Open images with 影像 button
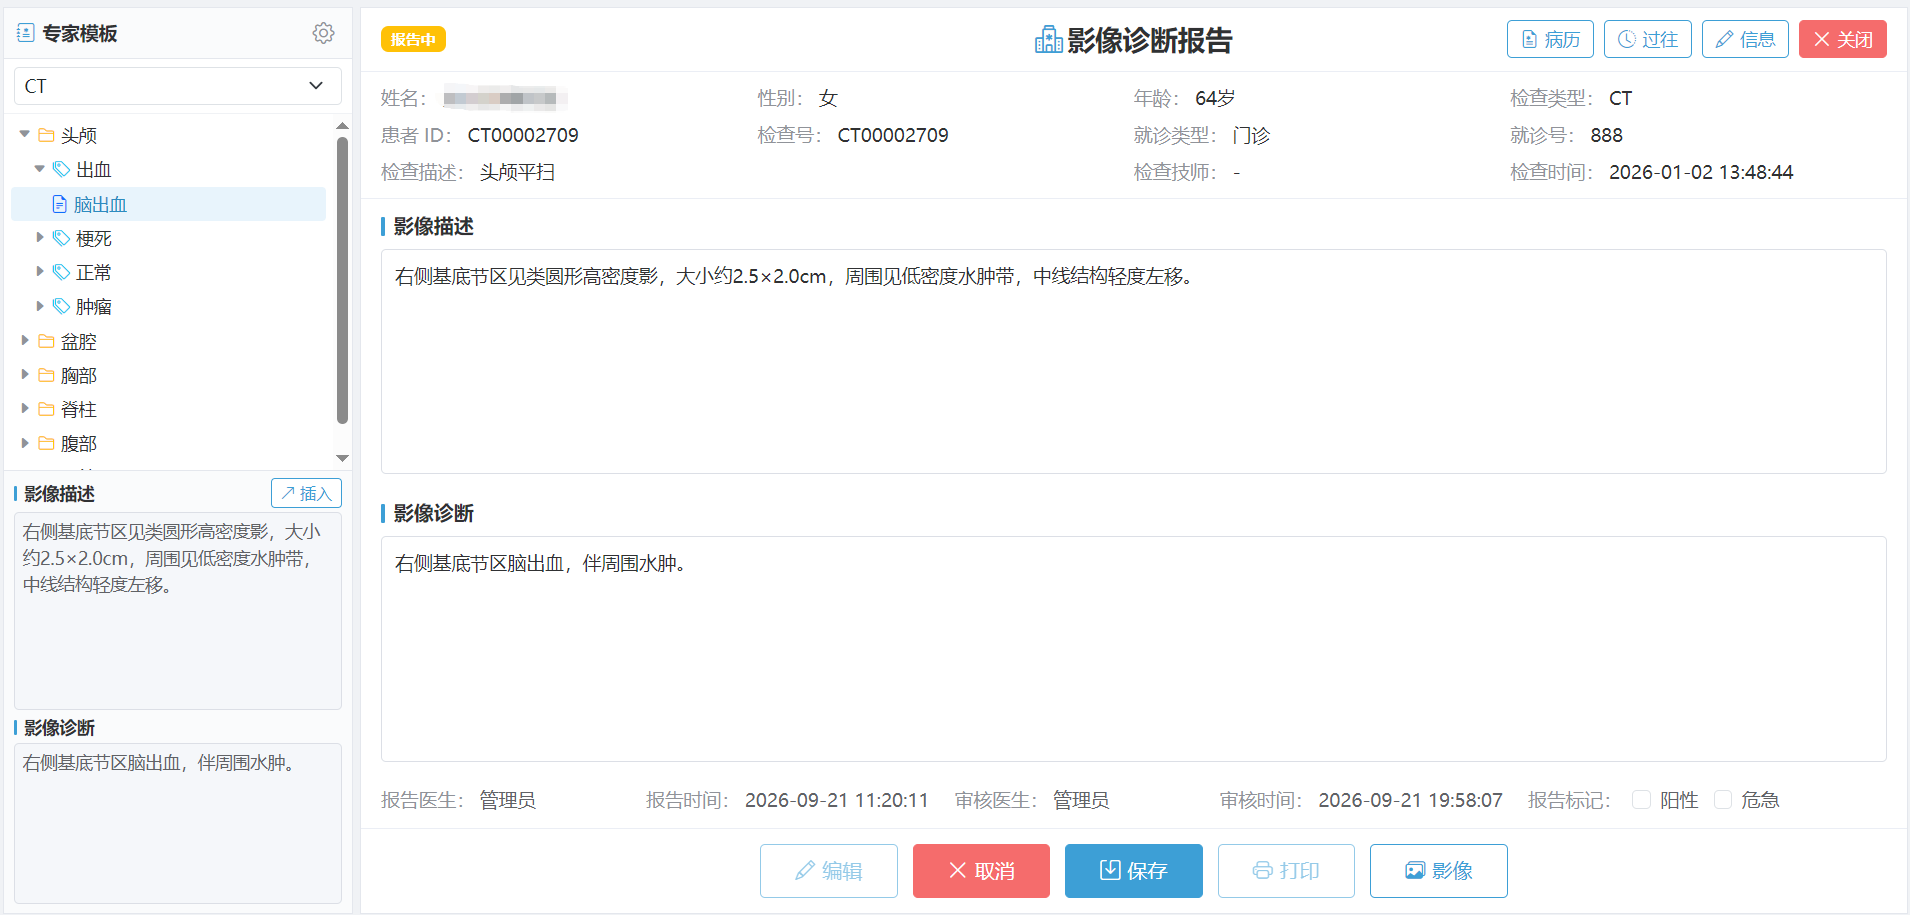 click(x=1439, y=871)
